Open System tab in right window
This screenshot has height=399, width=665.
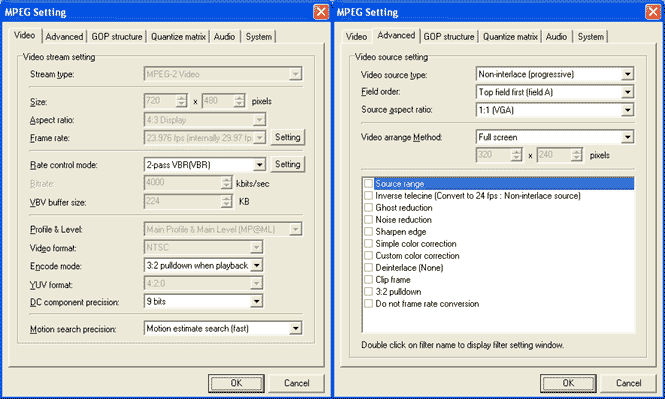coord(591,36)
